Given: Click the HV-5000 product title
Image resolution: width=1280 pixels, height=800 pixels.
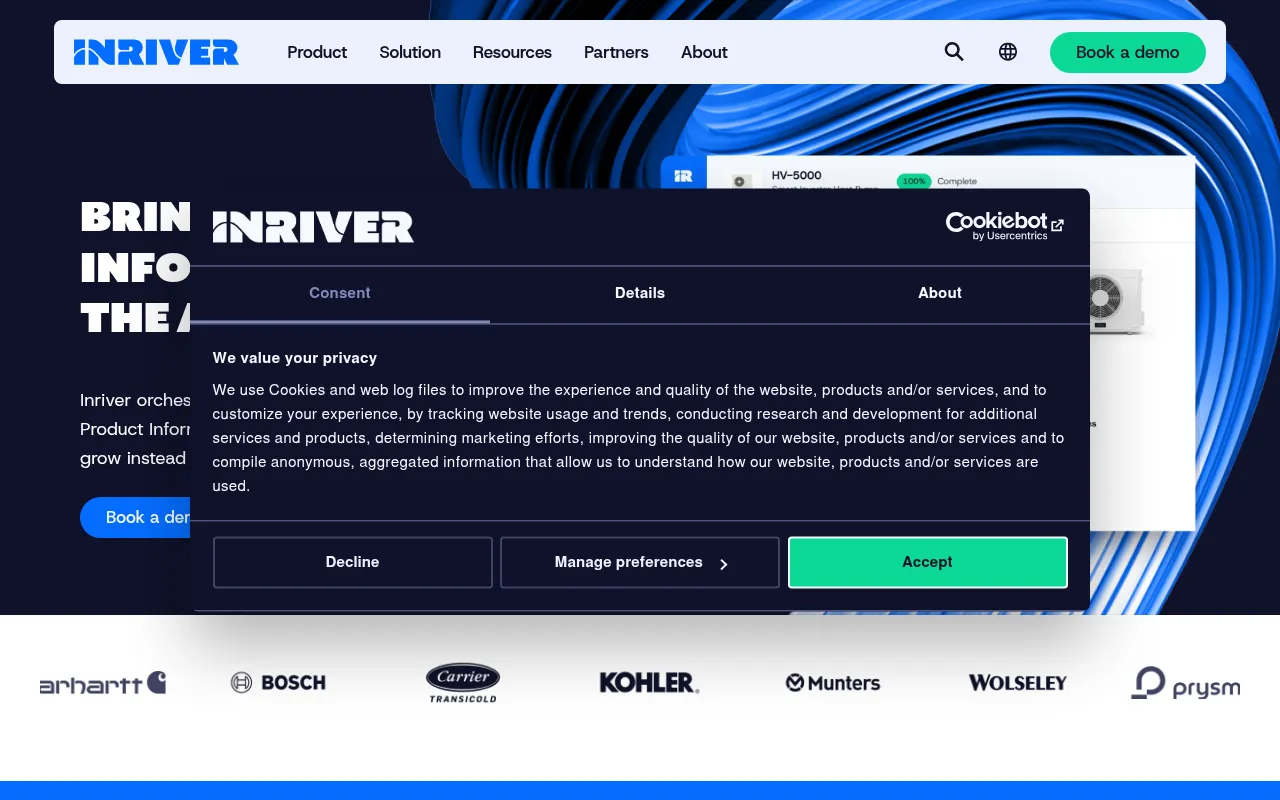Looking at the screenshot, I should click(x=797, y=175).
